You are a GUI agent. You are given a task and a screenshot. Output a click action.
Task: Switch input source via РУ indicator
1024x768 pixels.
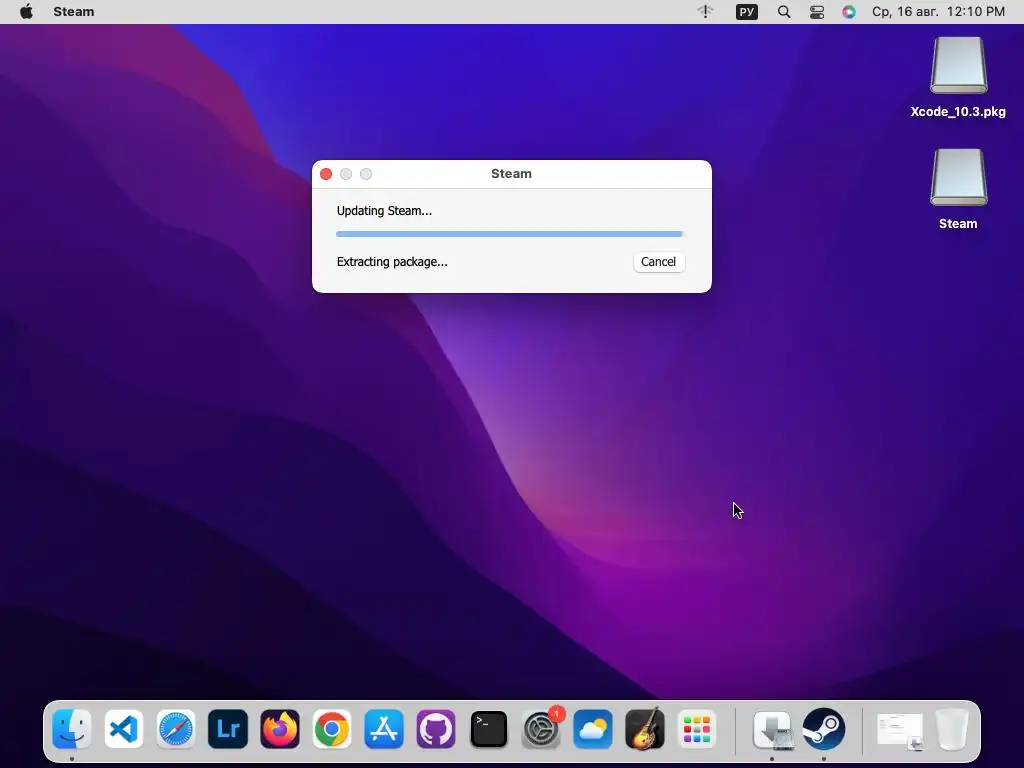[746, 12]
